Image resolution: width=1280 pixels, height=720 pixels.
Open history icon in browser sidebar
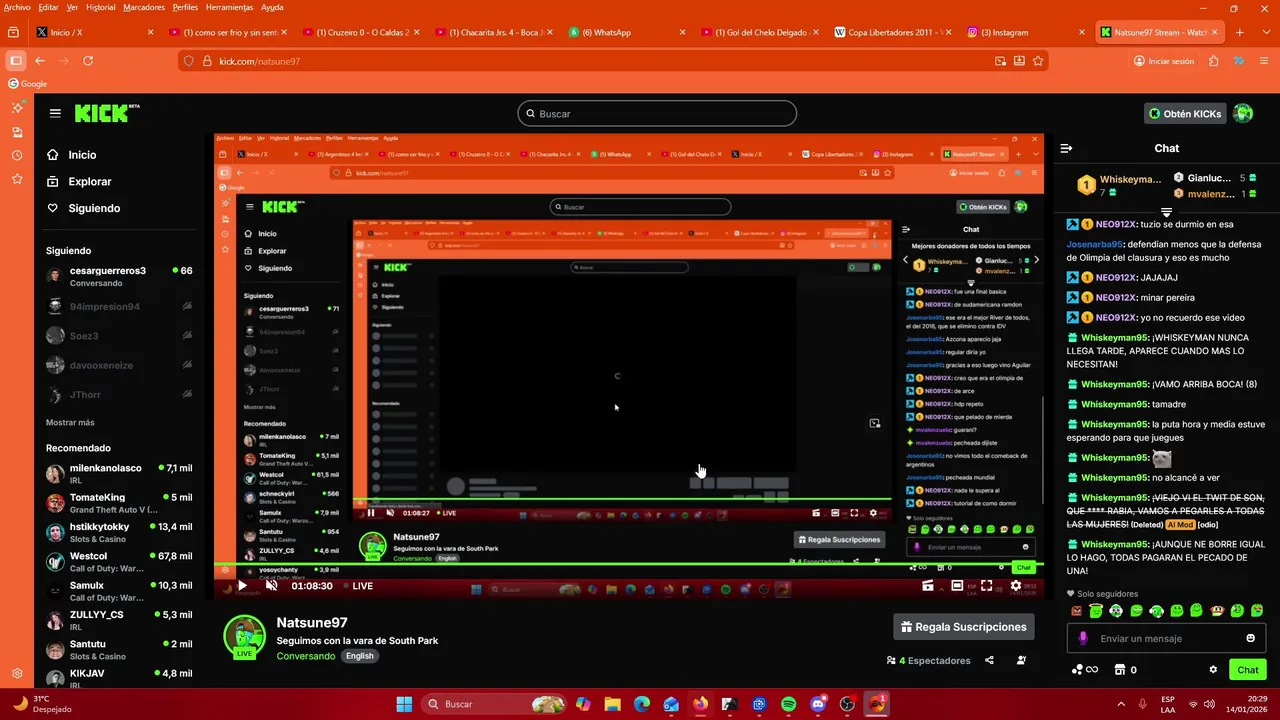(x=17, y=156)
